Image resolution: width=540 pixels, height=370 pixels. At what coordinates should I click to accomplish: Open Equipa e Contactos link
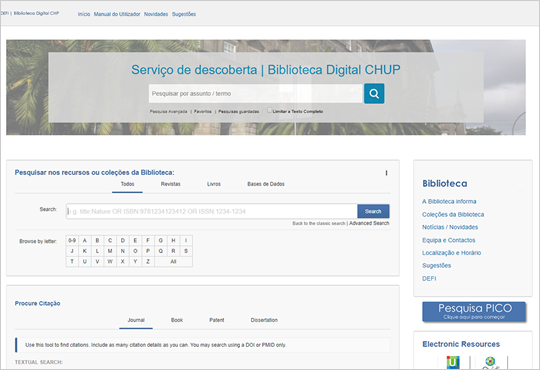click(448, 240)
